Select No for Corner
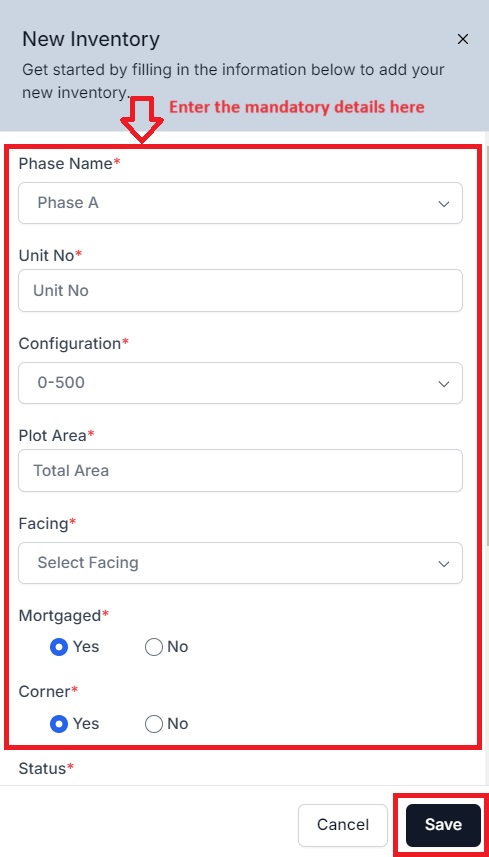 (x=154, y=724)
